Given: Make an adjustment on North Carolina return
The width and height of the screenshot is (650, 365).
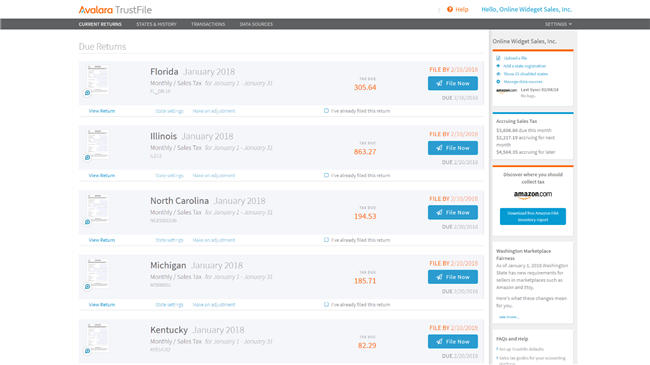Looking at the screenshot, I should [214, 240].
